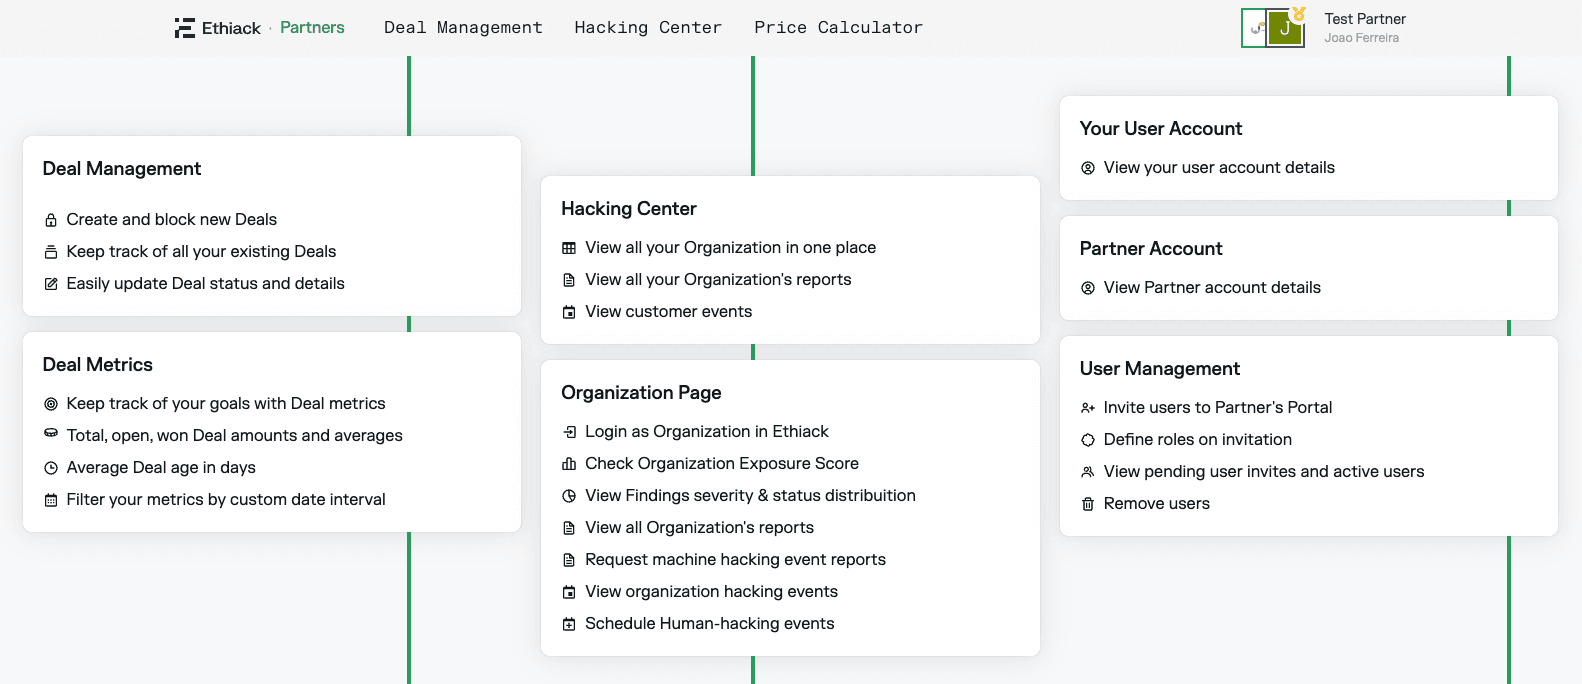This screenshot has width=1582, height=684.
Task: Click user circle icon beside View Partner account details
Action: point(1088,288)
